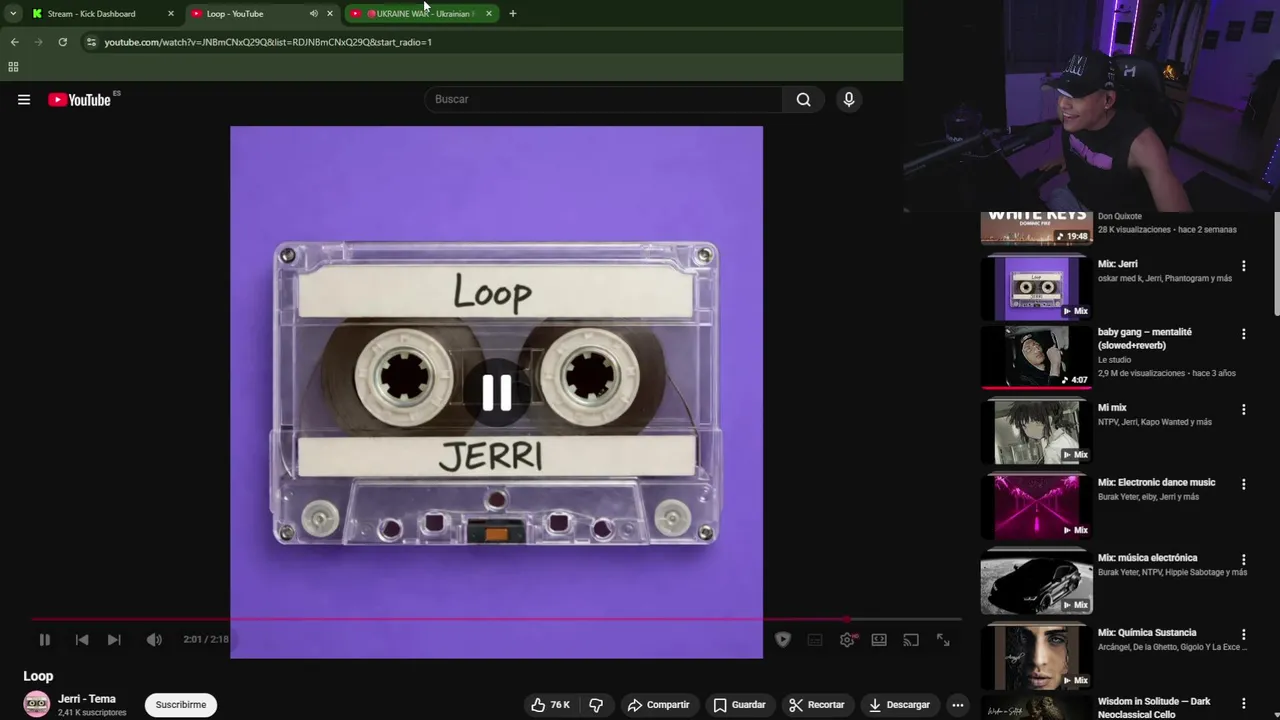The width and height of the screenshot is (1280, 720).
Task: Open the WHITE KEYS 19:48 video thumbnail
Action: 1036,228
